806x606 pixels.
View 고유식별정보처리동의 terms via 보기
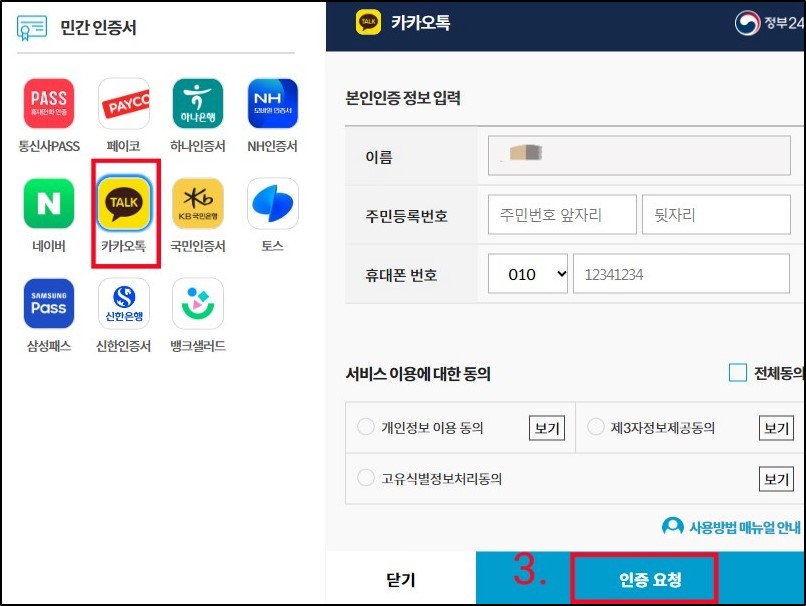777,480
